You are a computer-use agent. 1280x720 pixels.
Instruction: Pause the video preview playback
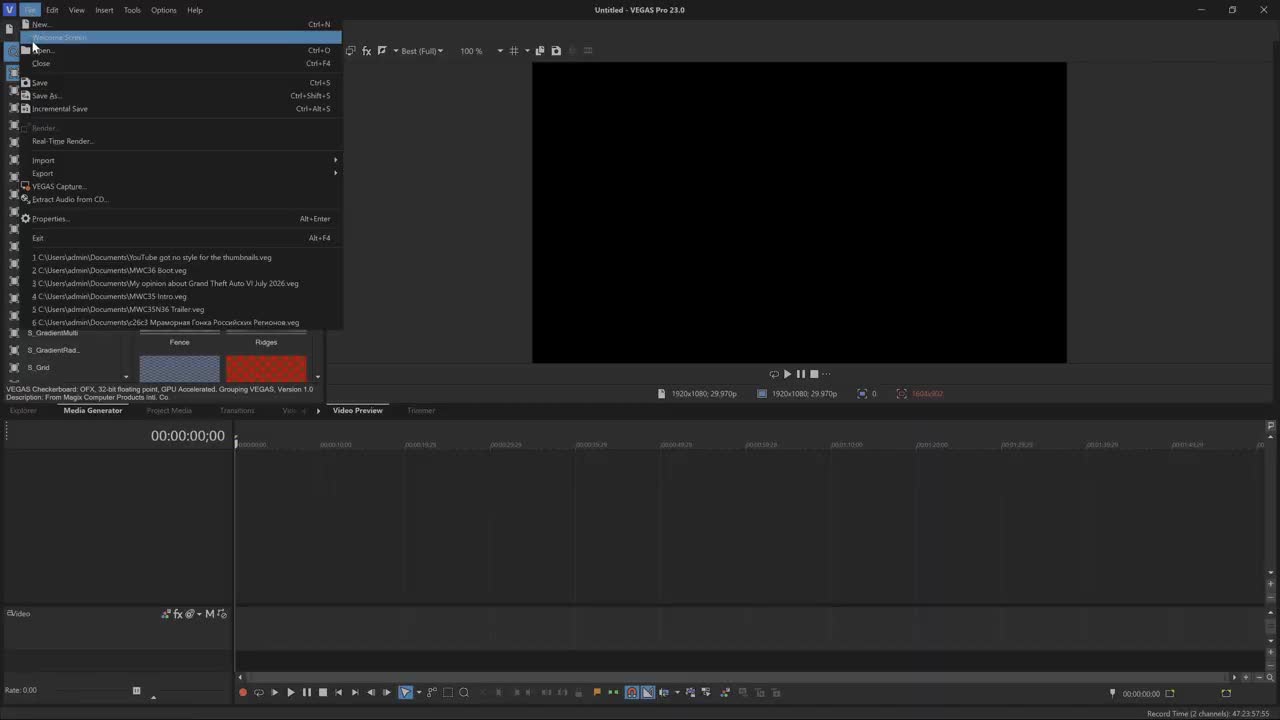800,374
